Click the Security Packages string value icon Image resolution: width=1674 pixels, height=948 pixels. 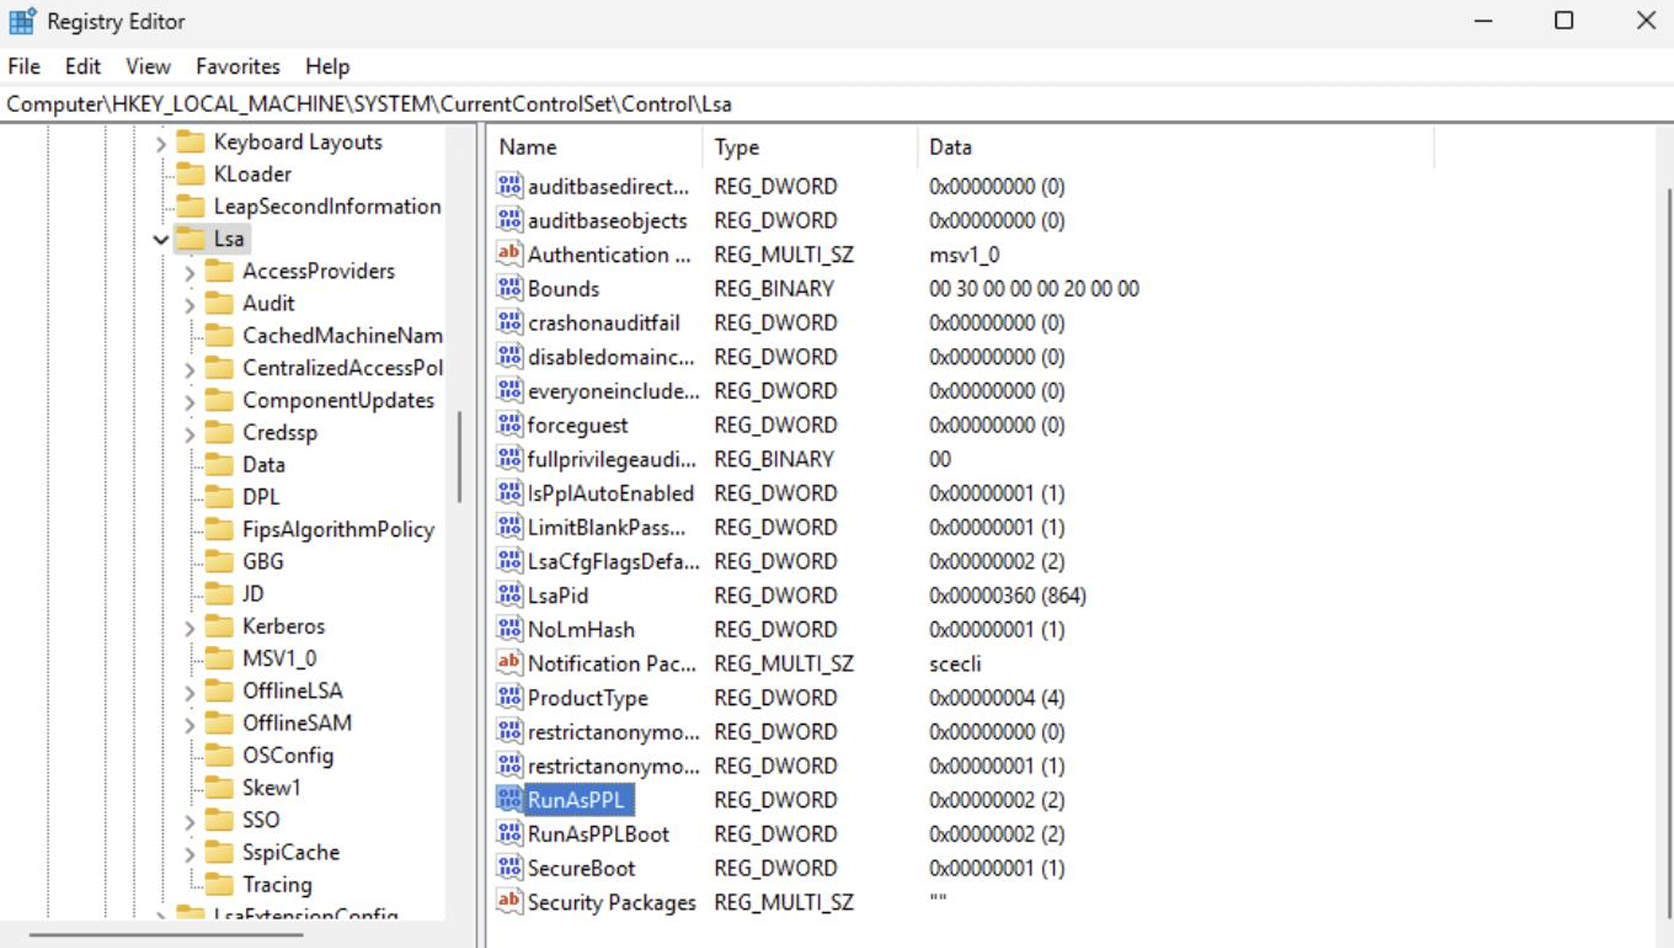coord(509,901)
